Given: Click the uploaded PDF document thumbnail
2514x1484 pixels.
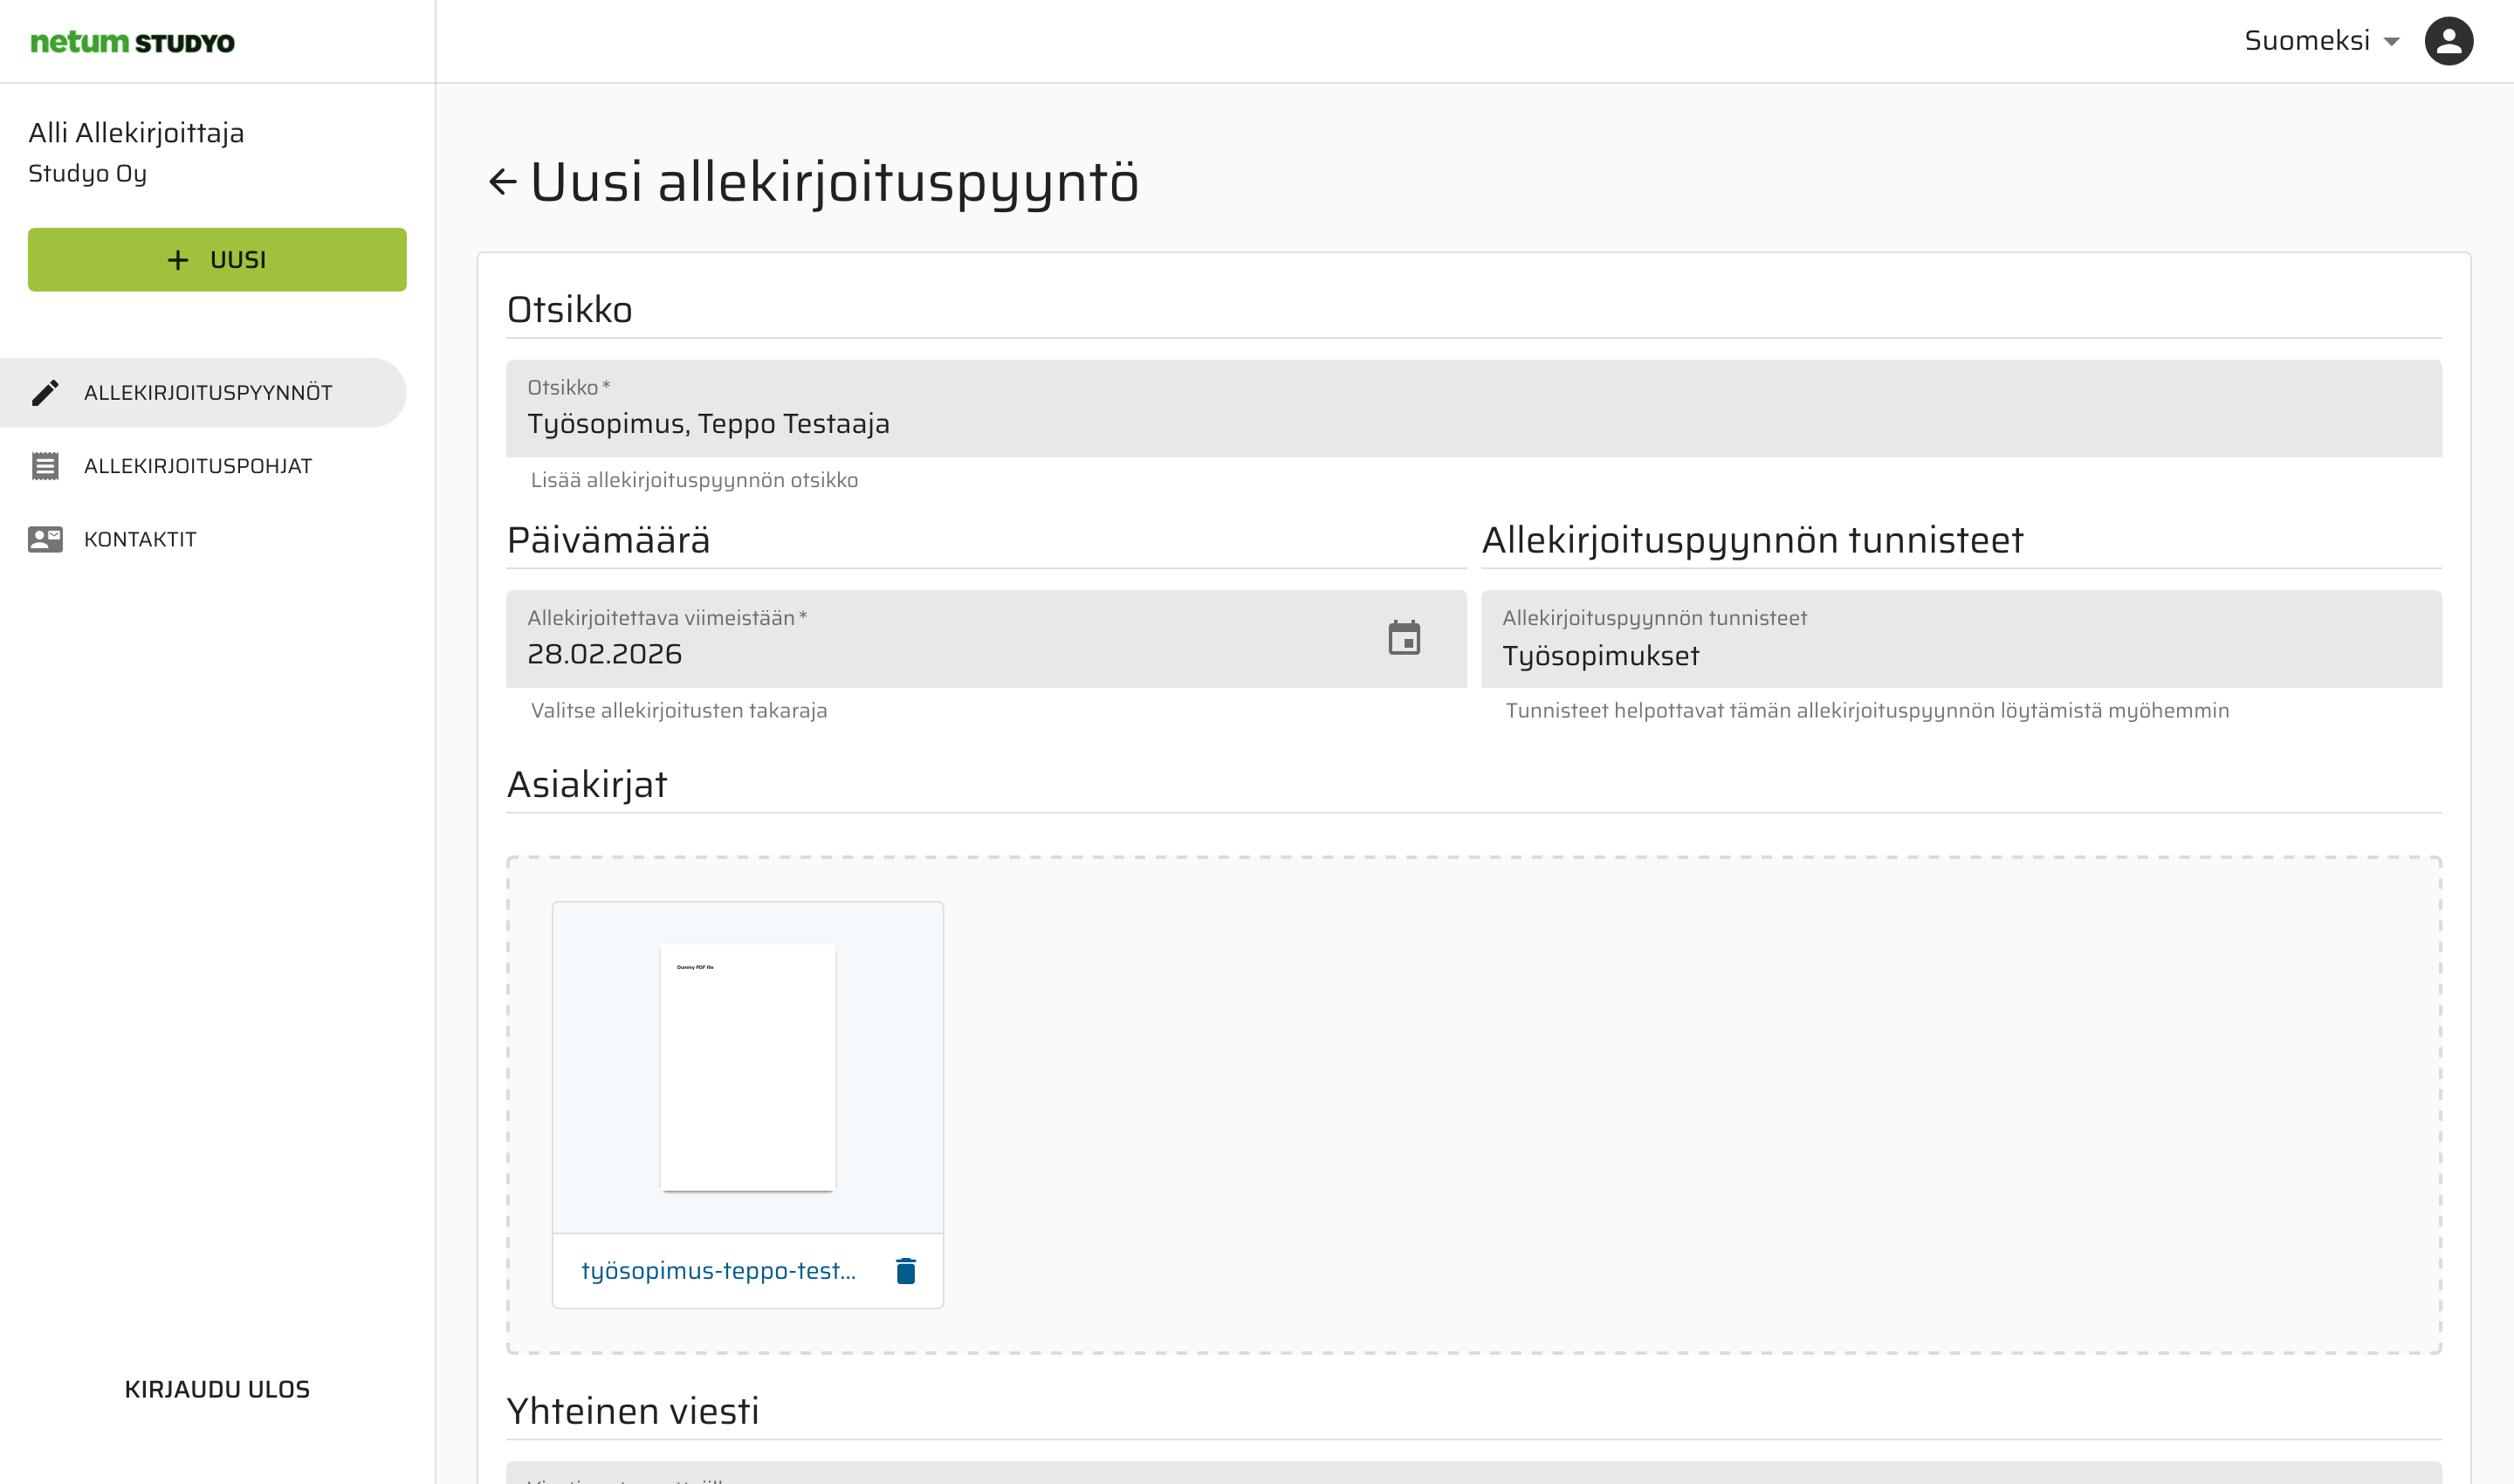Looking at the screenshot, I should (747, 1067).
